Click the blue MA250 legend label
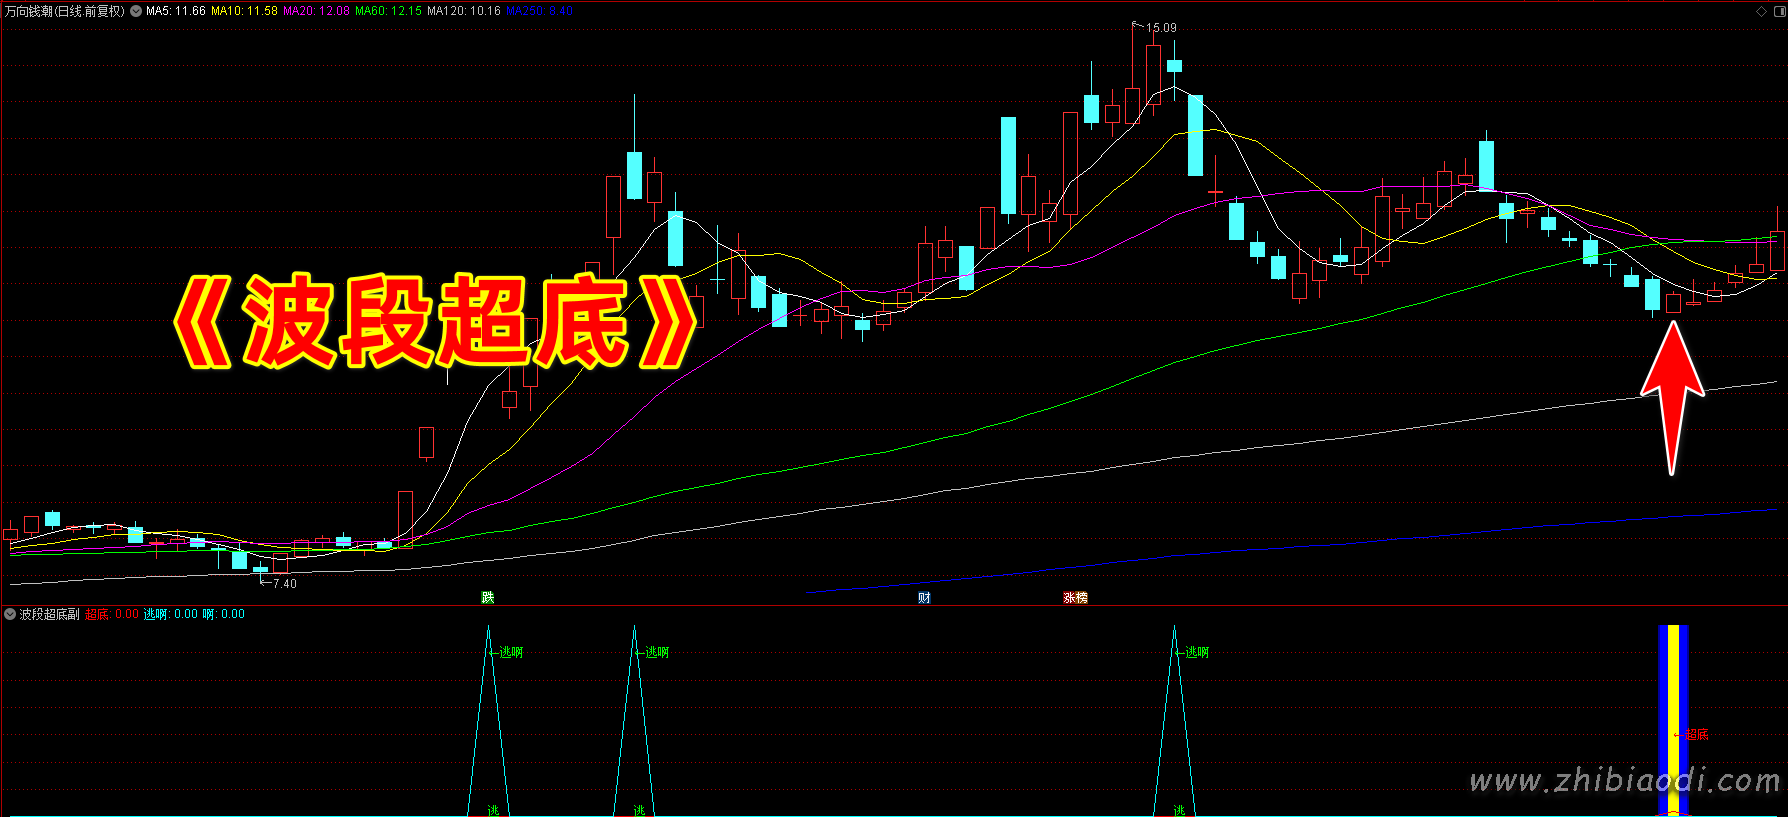Image resolution: width=1788 pixels, height=817 pixels. point(539,11)
